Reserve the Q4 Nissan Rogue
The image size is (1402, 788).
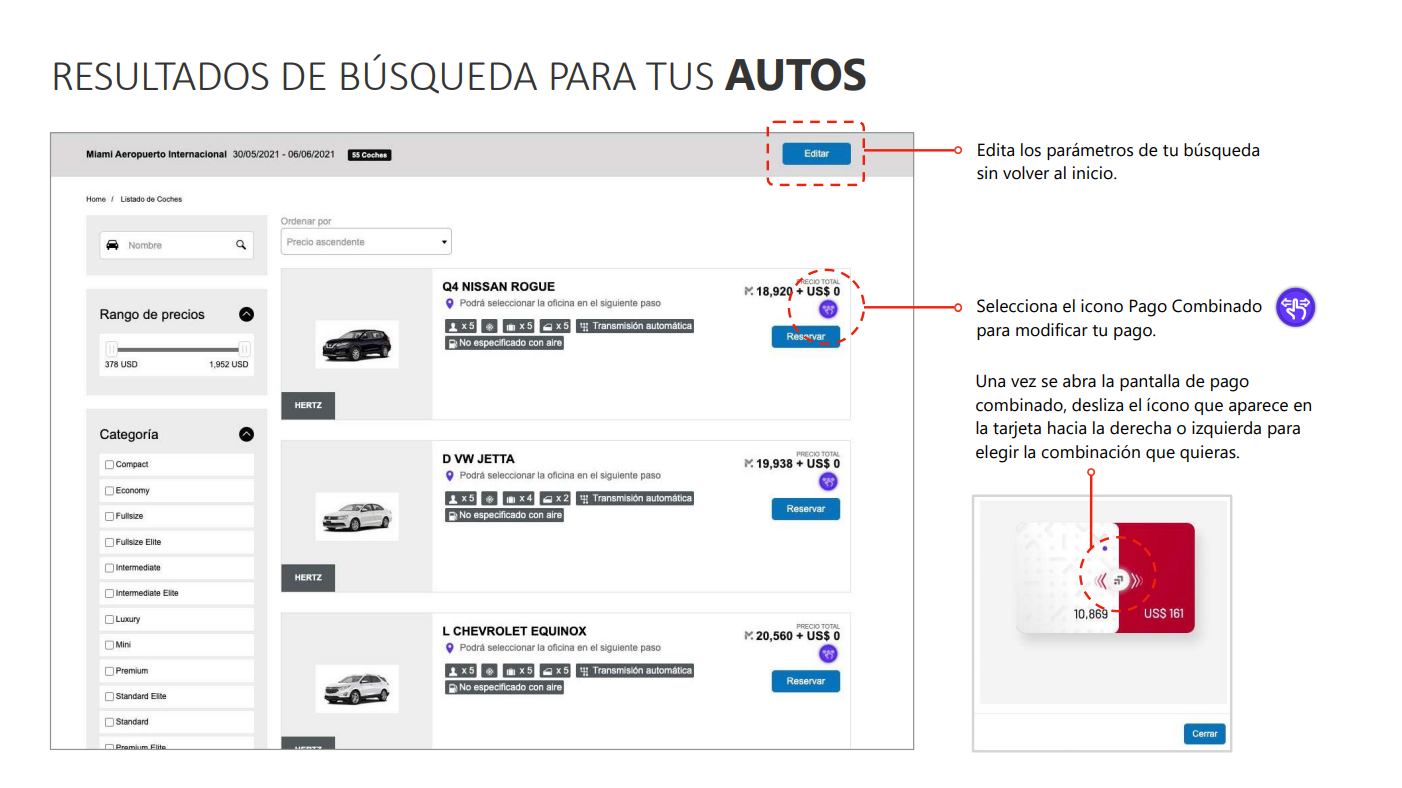click(x=806, y=337)
